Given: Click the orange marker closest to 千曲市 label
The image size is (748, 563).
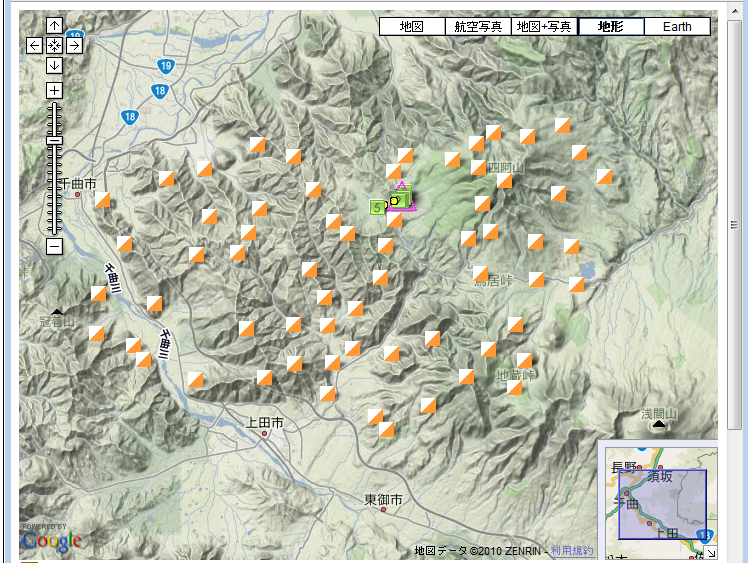Looking at the screenshot, I should [x=102, y=199].
